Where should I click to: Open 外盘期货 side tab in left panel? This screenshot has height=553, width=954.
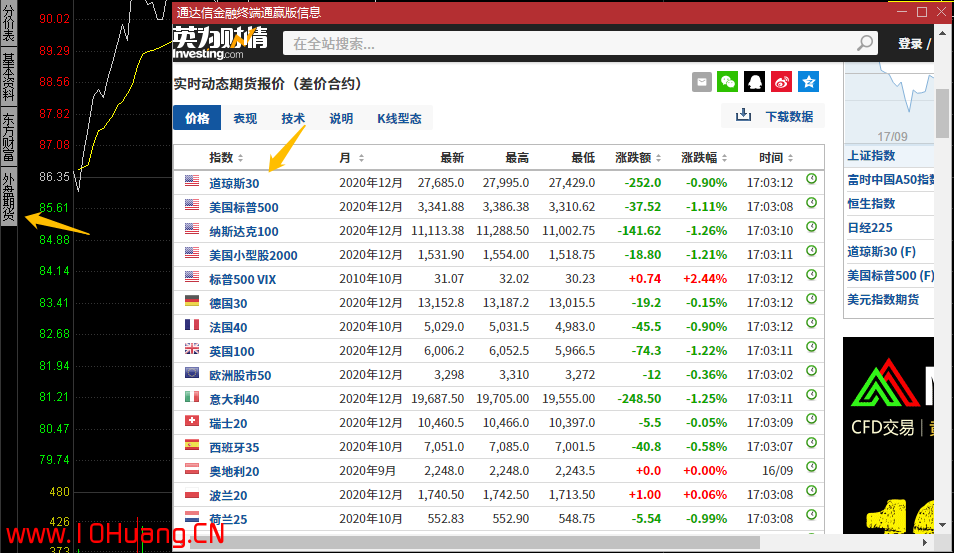click(x=9, y=198)
